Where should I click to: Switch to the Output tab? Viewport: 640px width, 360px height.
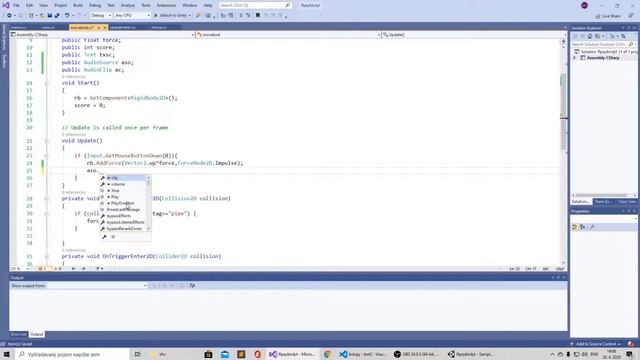[37, 334]
